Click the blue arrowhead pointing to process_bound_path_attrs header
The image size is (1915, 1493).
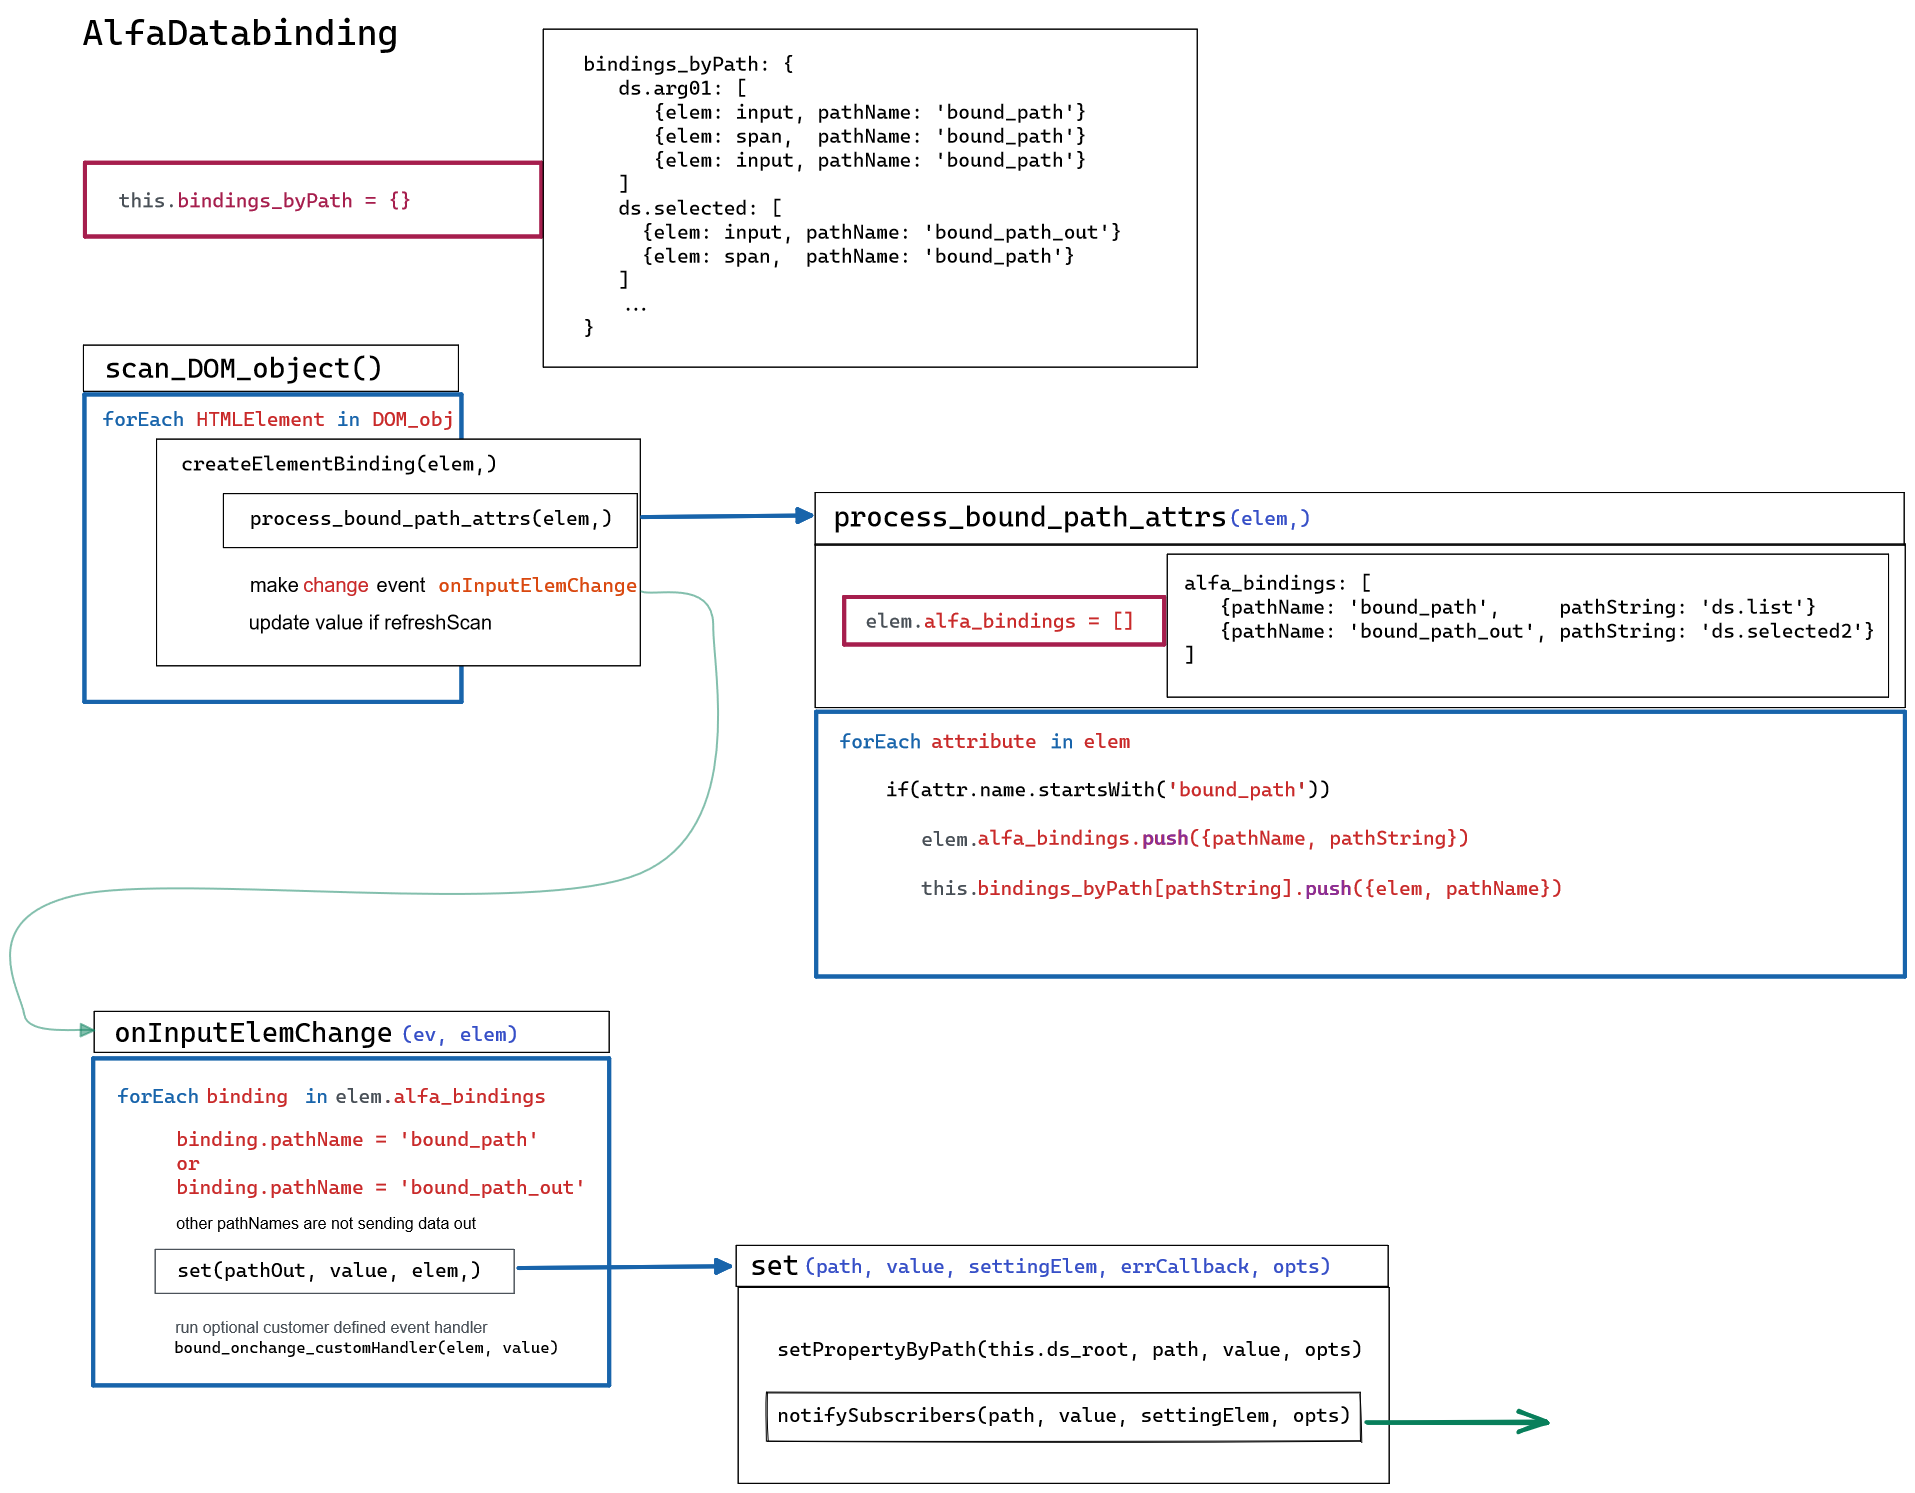click(x=804, y=516)
